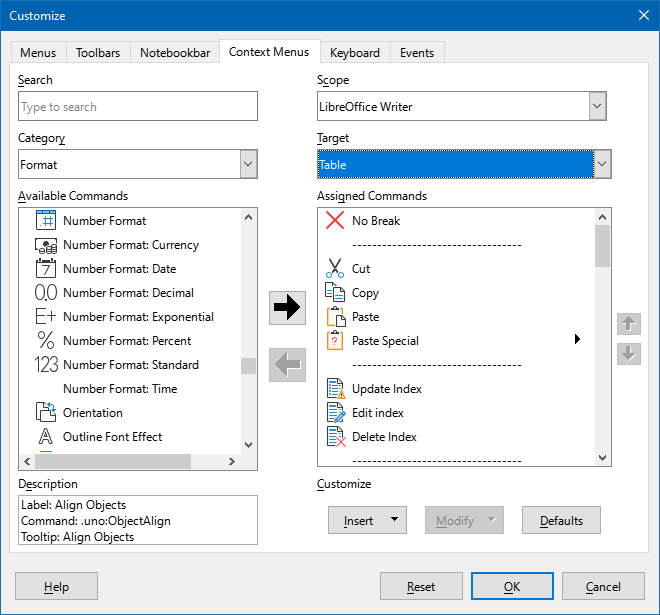Expand the Paste Special submenu arrow
The width and height of the screenshot is (660, 615).
tap(577, 340)
